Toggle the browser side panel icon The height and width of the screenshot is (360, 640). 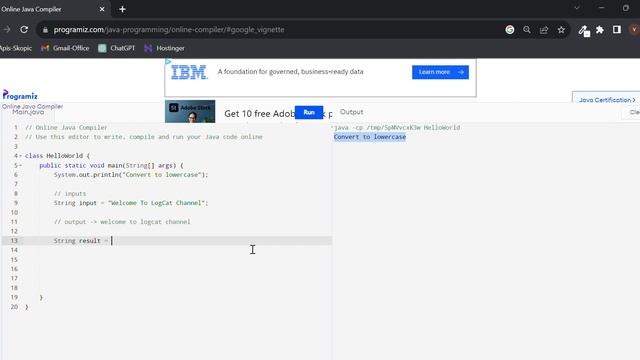[x=617, y=29]
